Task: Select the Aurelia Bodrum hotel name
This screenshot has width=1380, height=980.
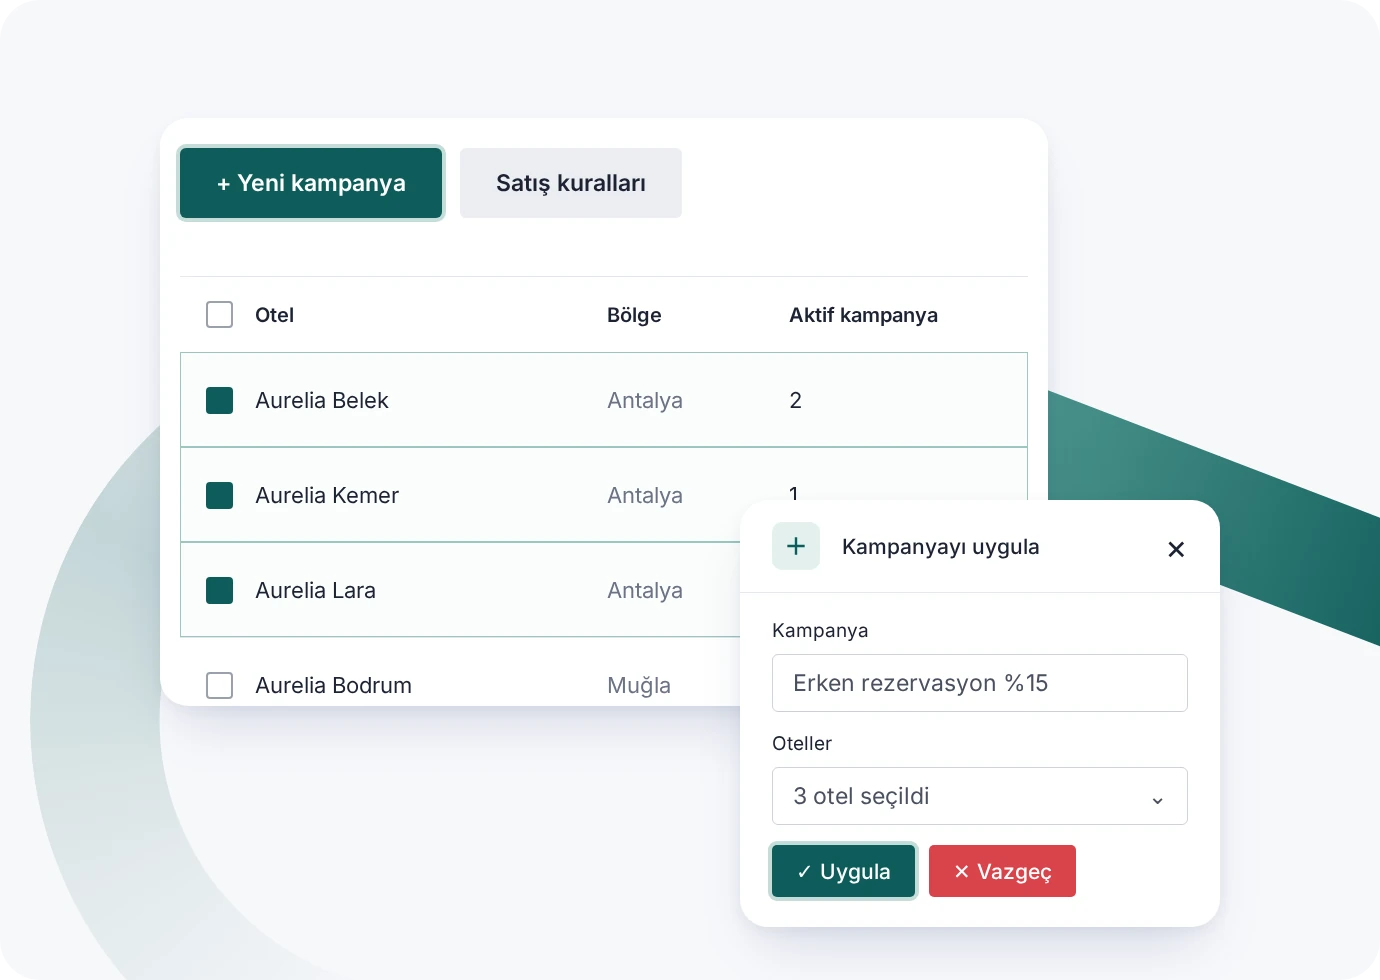Action: [x=333, y=685]
